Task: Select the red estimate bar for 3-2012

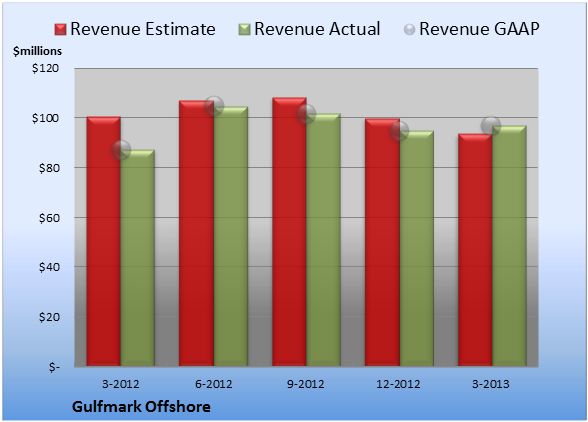Action: point(104,241)
